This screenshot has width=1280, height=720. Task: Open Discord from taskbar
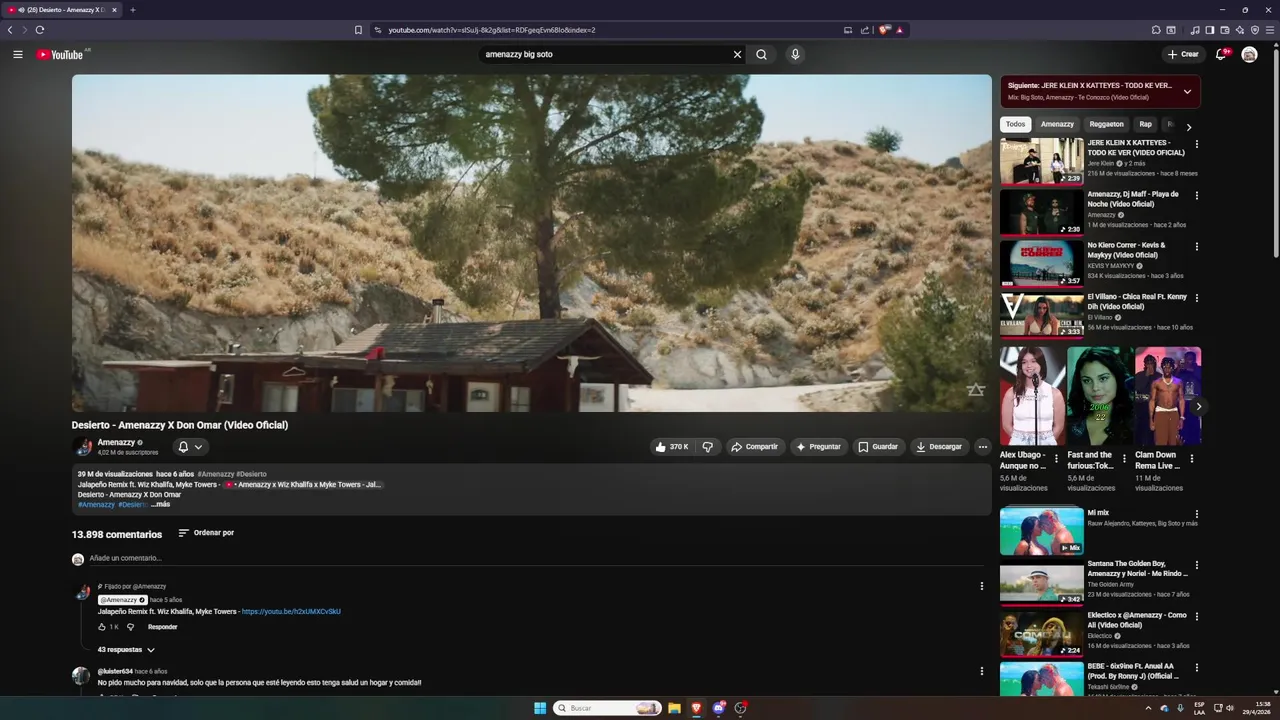pyautogui.click(x=719, y=708)
